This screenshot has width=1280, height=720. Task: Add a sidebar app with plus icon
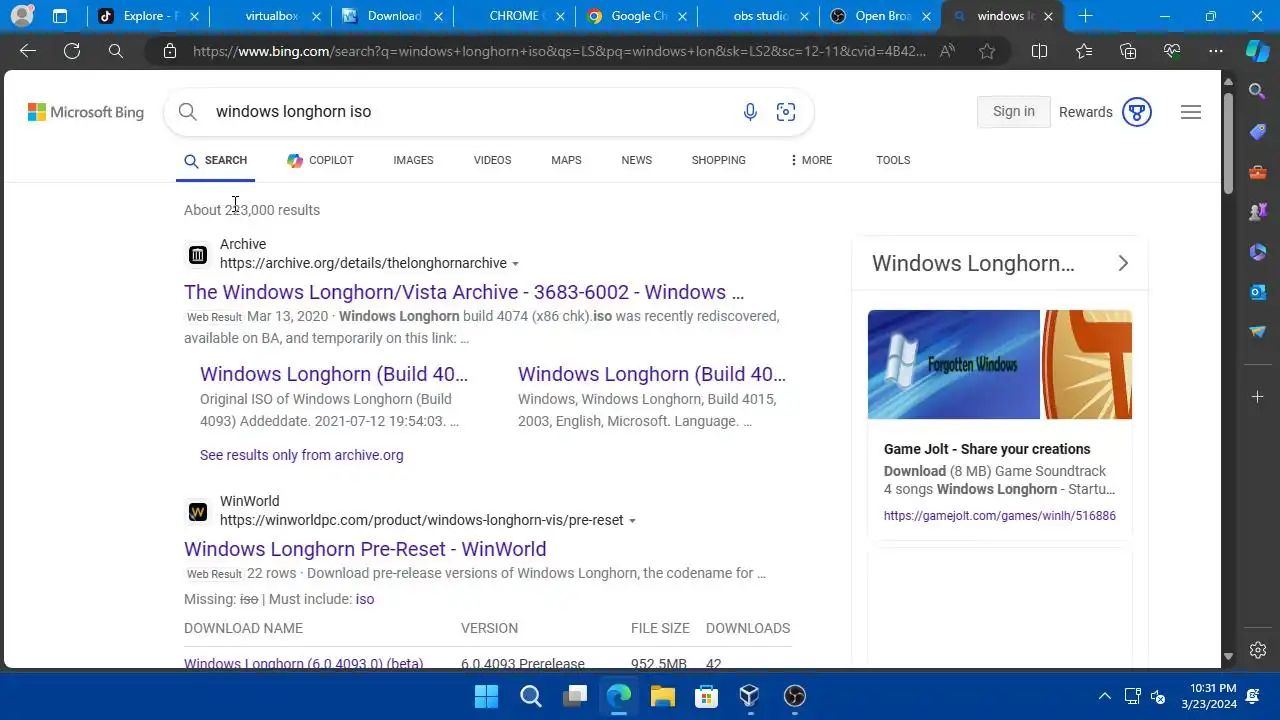point(1258,397)
